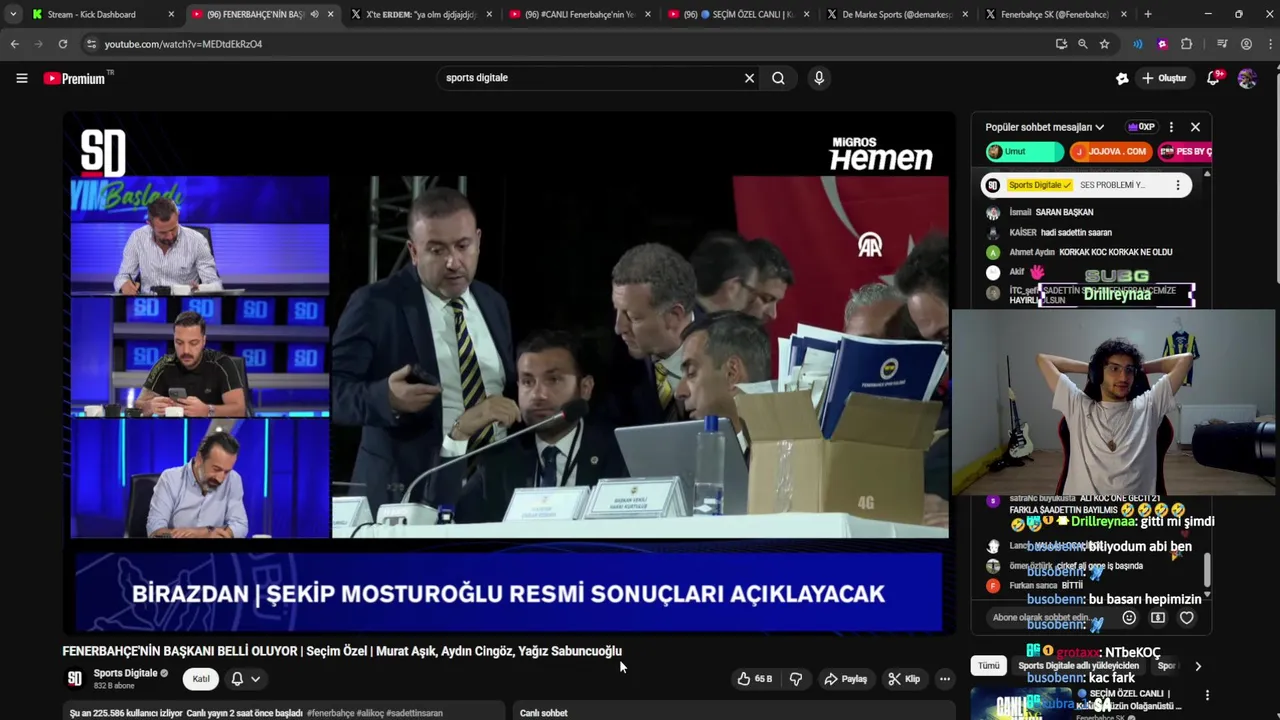This screenshot has width=1280, height=720.
Task: Create a Klip from video
Action: pos(904,679)
